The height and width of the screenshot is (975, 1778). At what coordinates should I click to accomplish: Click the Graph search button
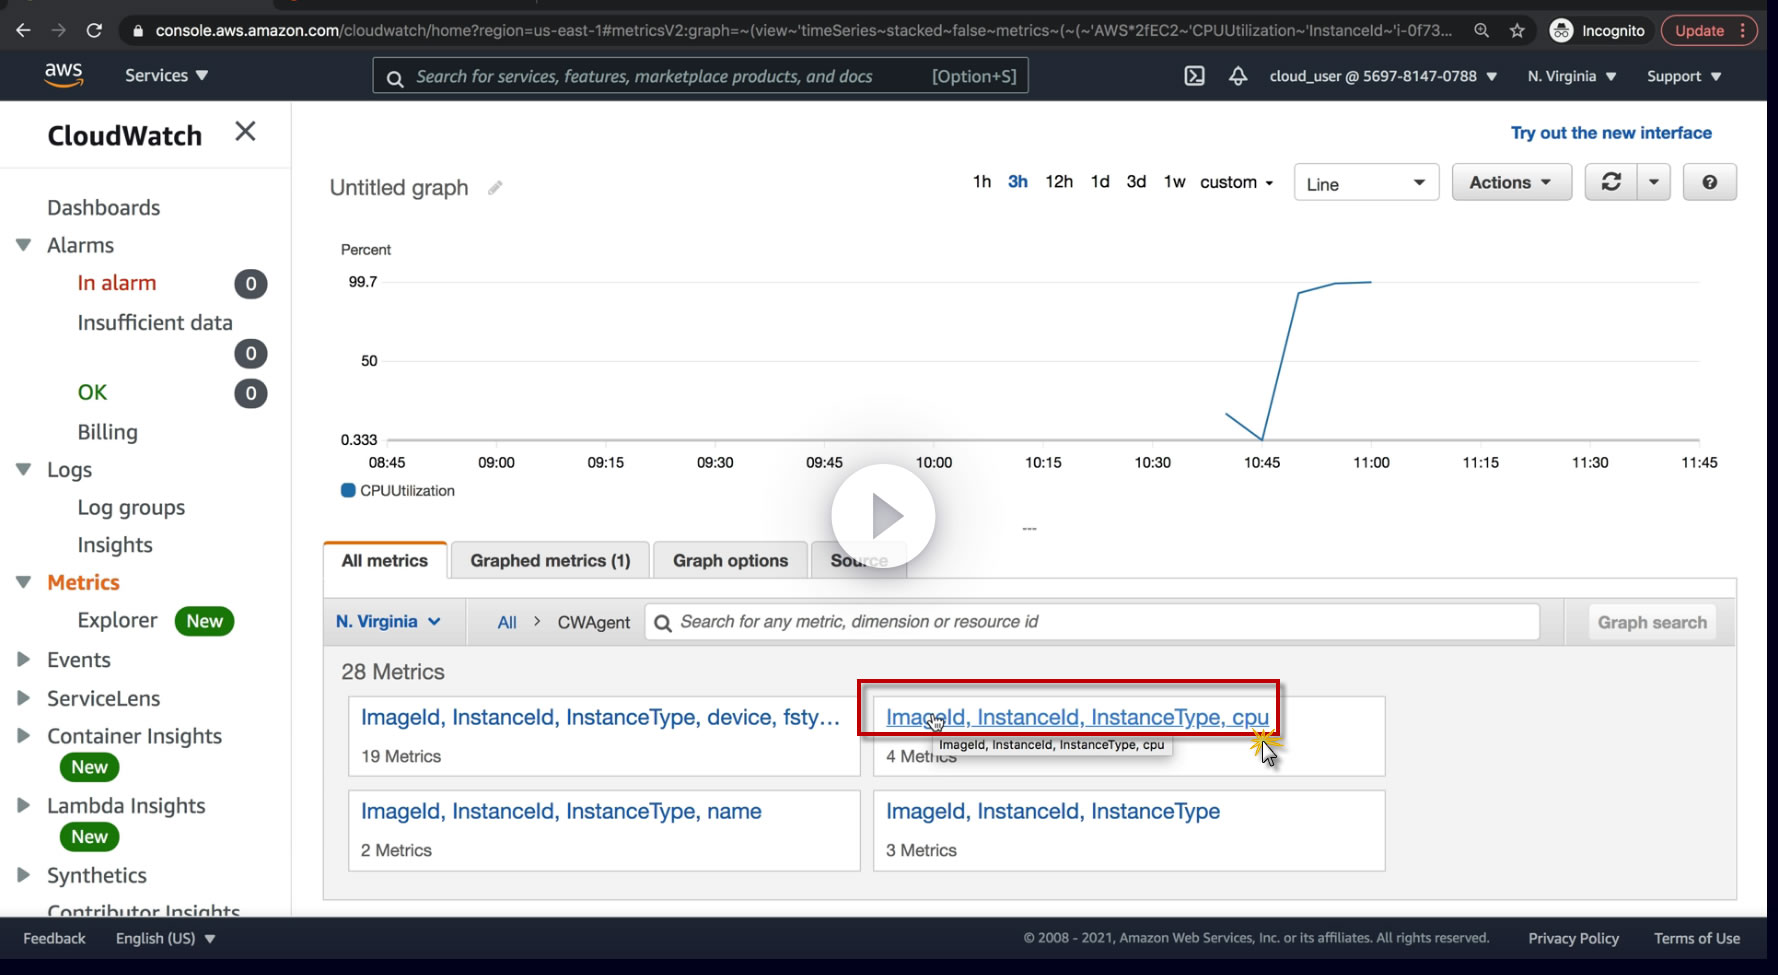[x=1652, y=622]
